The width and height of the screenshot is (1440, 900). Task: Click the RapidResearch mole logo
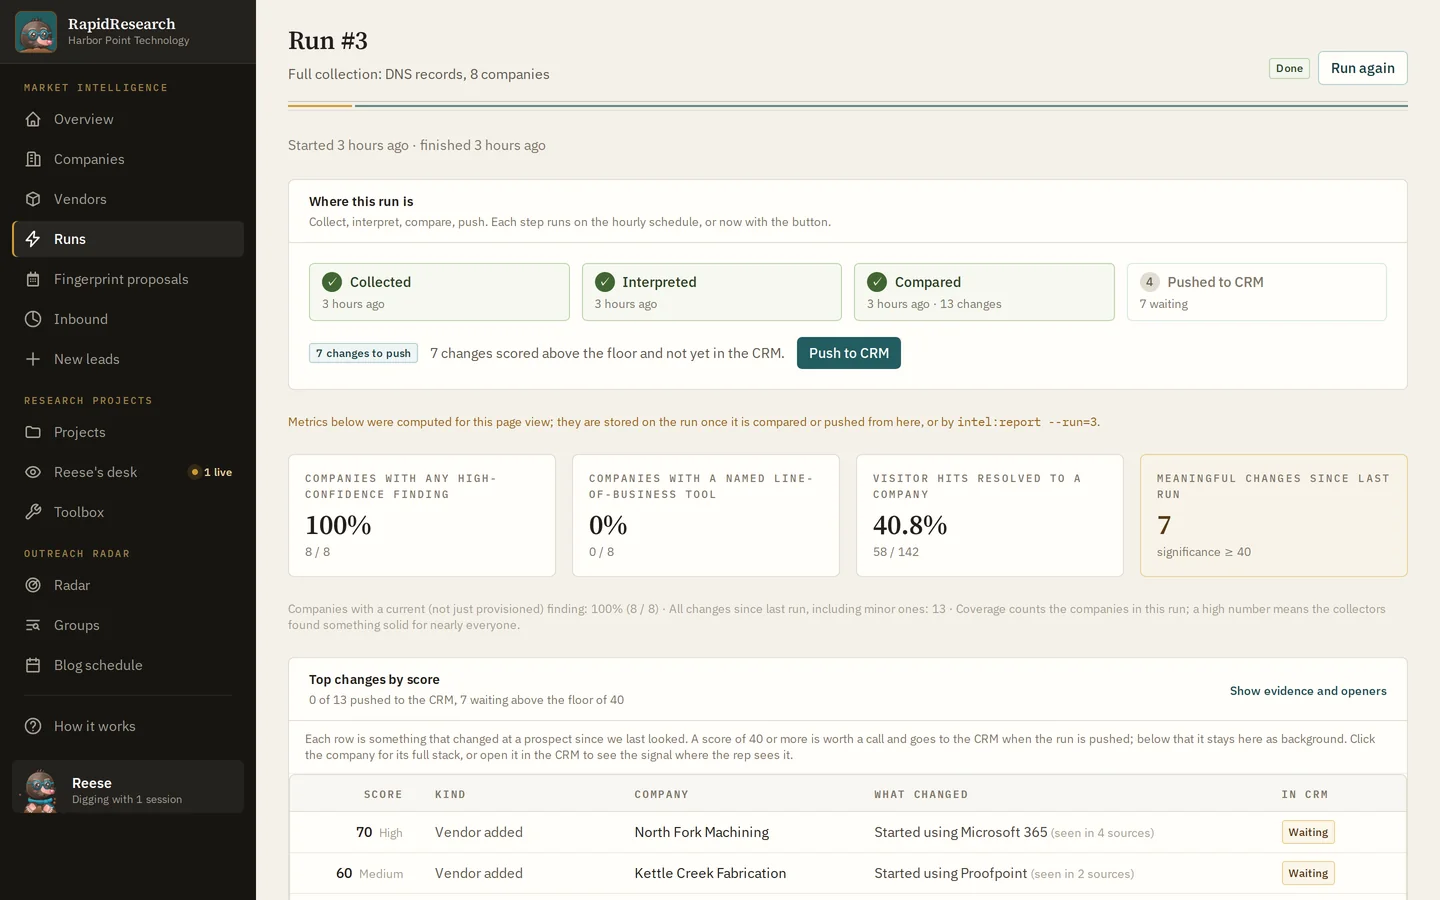(36, 32)
